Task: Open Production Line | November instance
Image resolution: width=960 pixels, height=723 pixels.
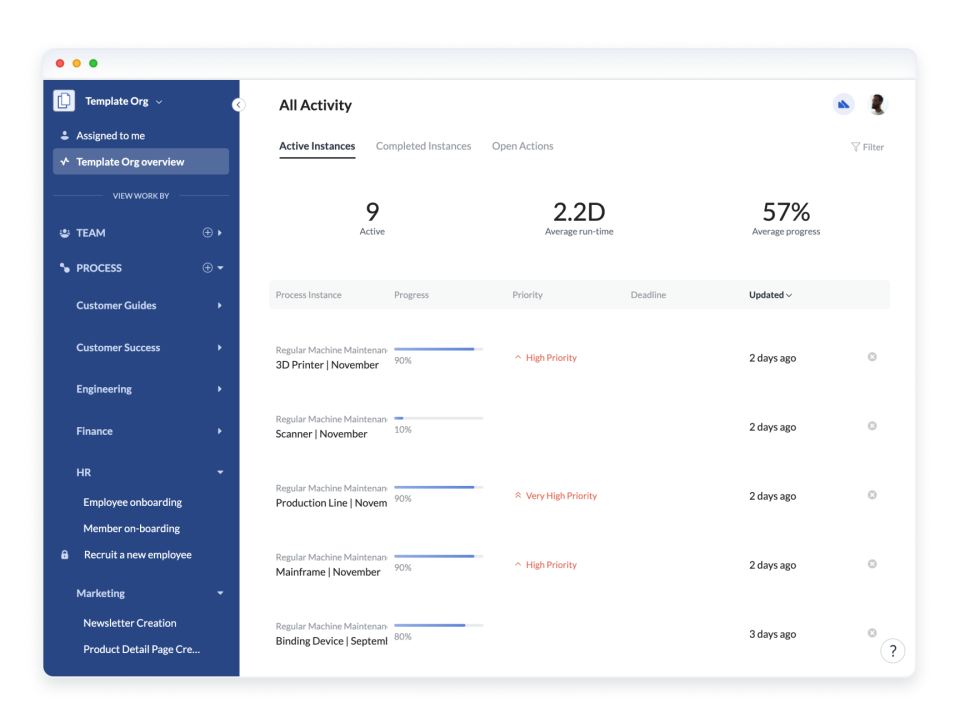Action: pyautogui.click(x=331, y=503)
